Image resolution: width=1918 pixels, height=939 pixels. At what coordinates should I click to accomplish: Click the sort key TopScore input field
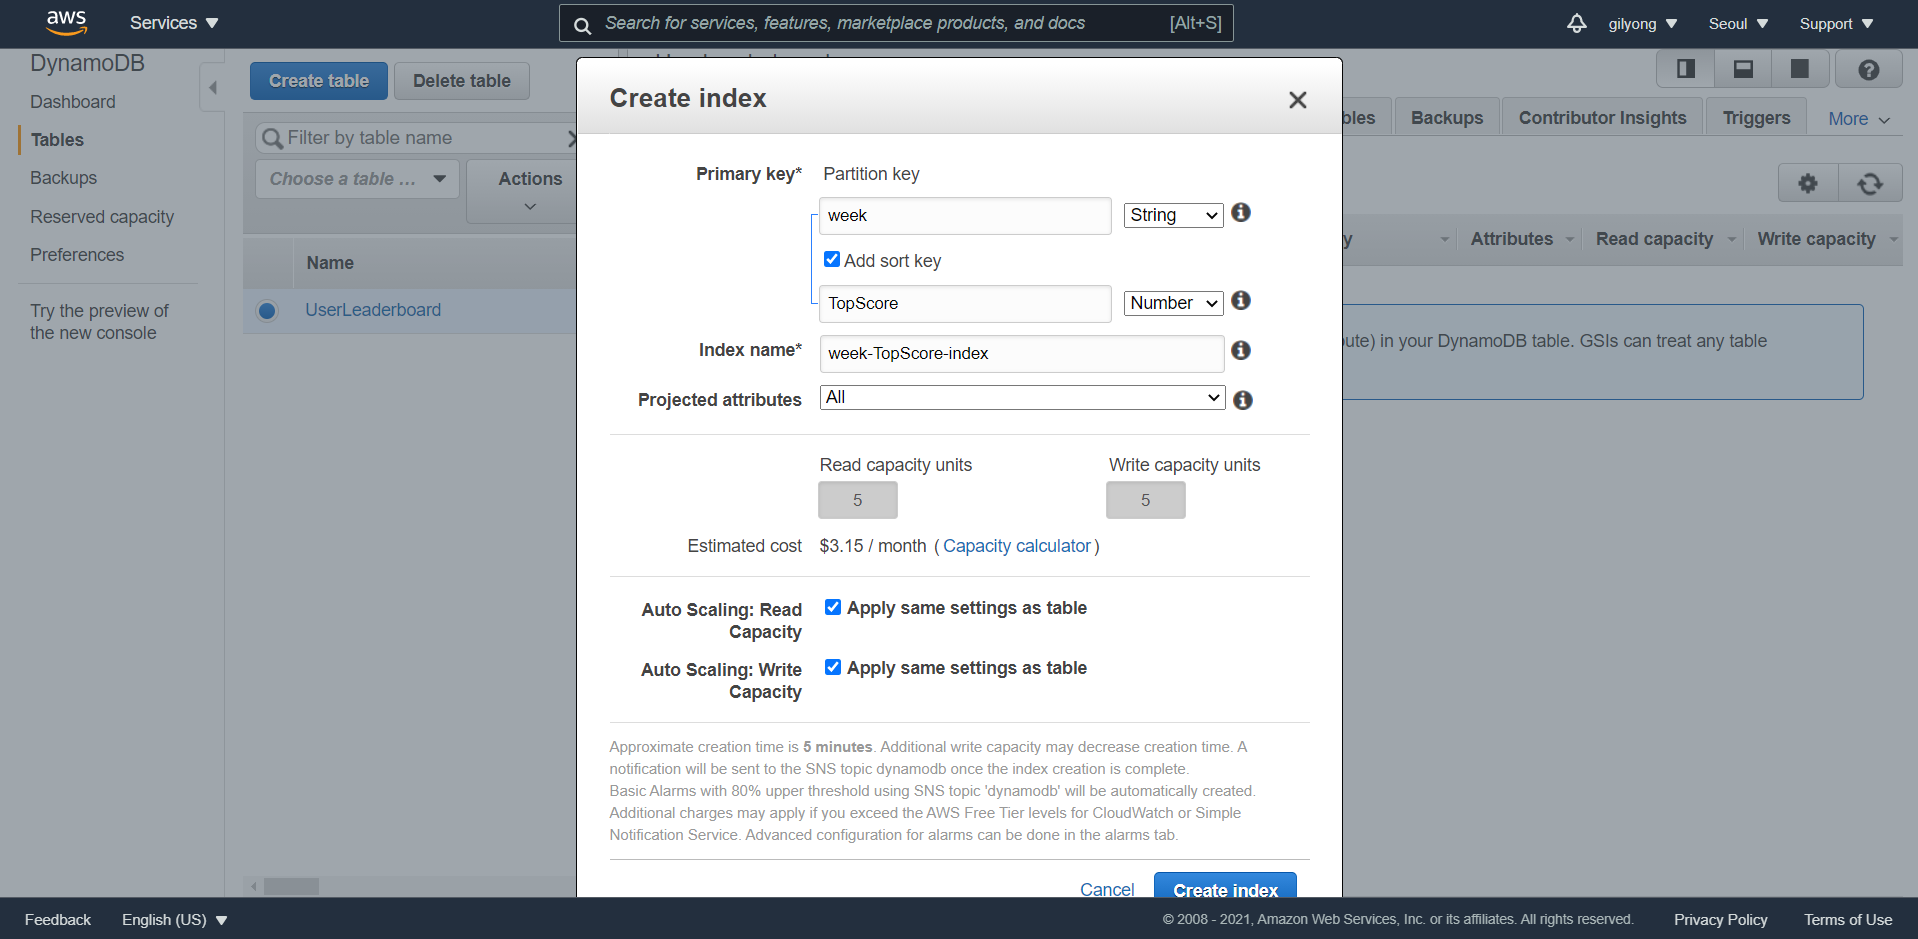(965, 304)
